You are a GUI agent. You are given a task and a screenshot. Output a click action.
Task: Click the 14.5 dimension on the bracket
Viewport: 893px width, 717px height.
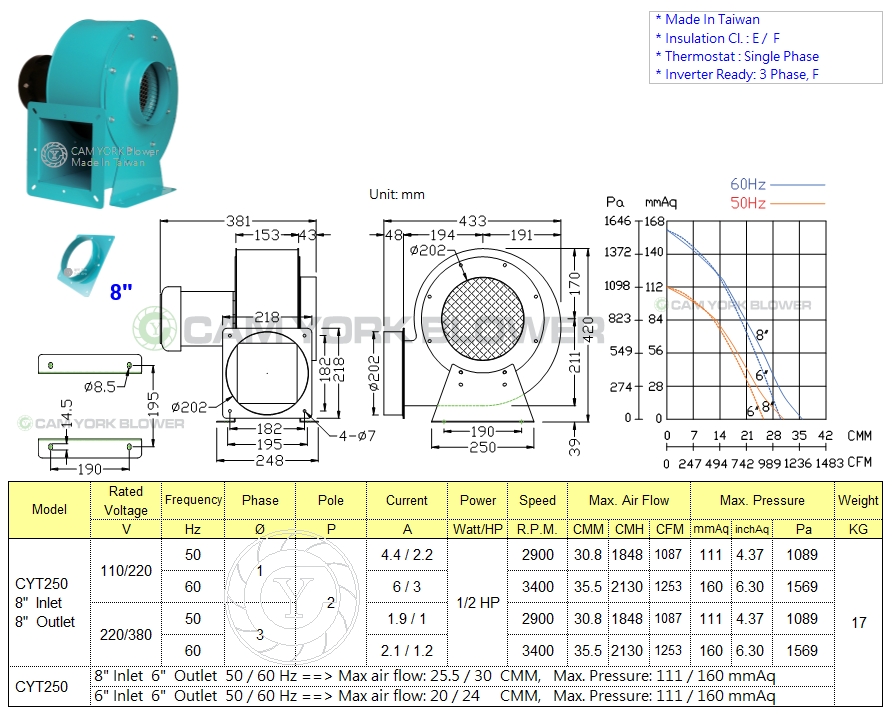67,413
